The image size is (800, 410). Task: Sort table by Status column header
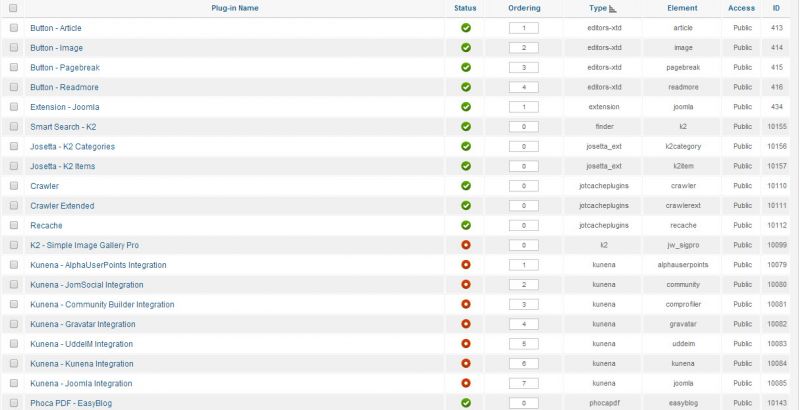tap(465, 8)
